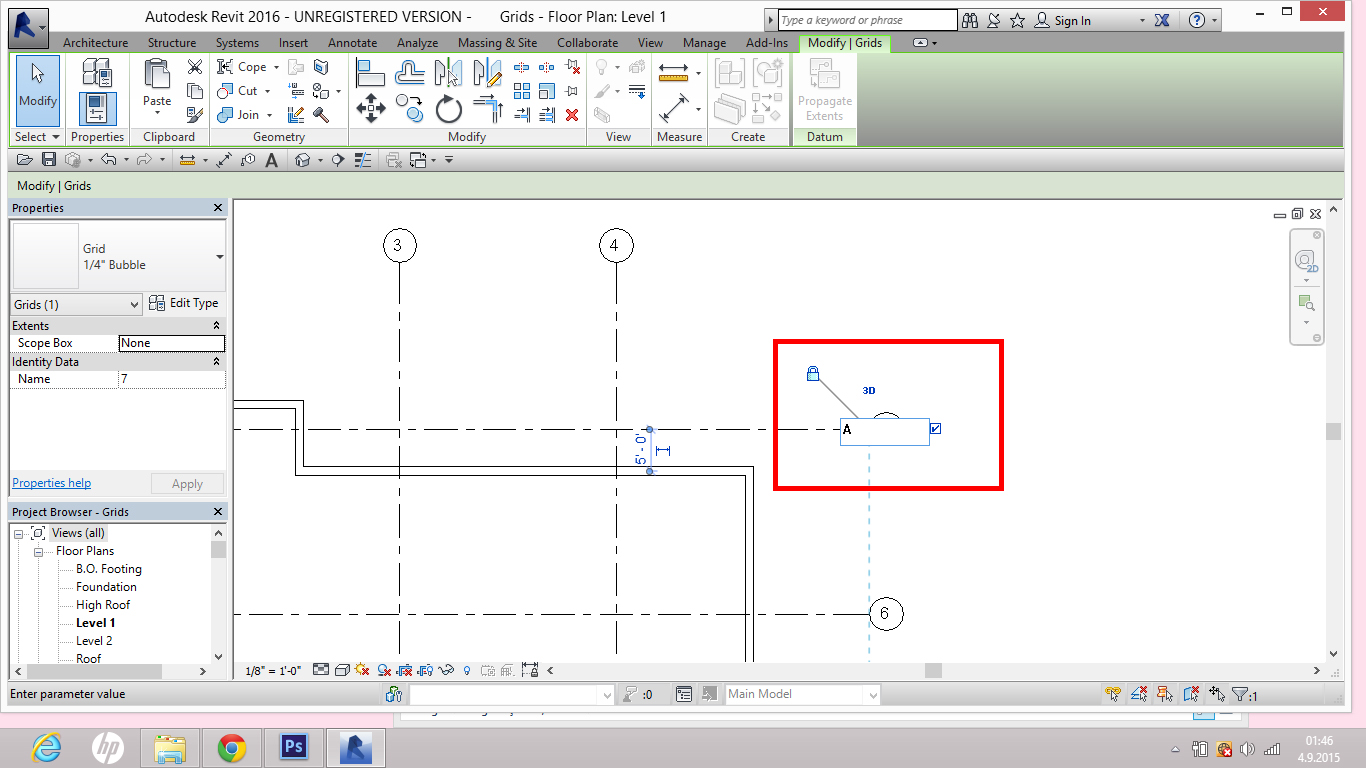This screenshot has height=768, width=1366.
Task: Open the Massing & Site tab
Action: click(x=497, y=43)
